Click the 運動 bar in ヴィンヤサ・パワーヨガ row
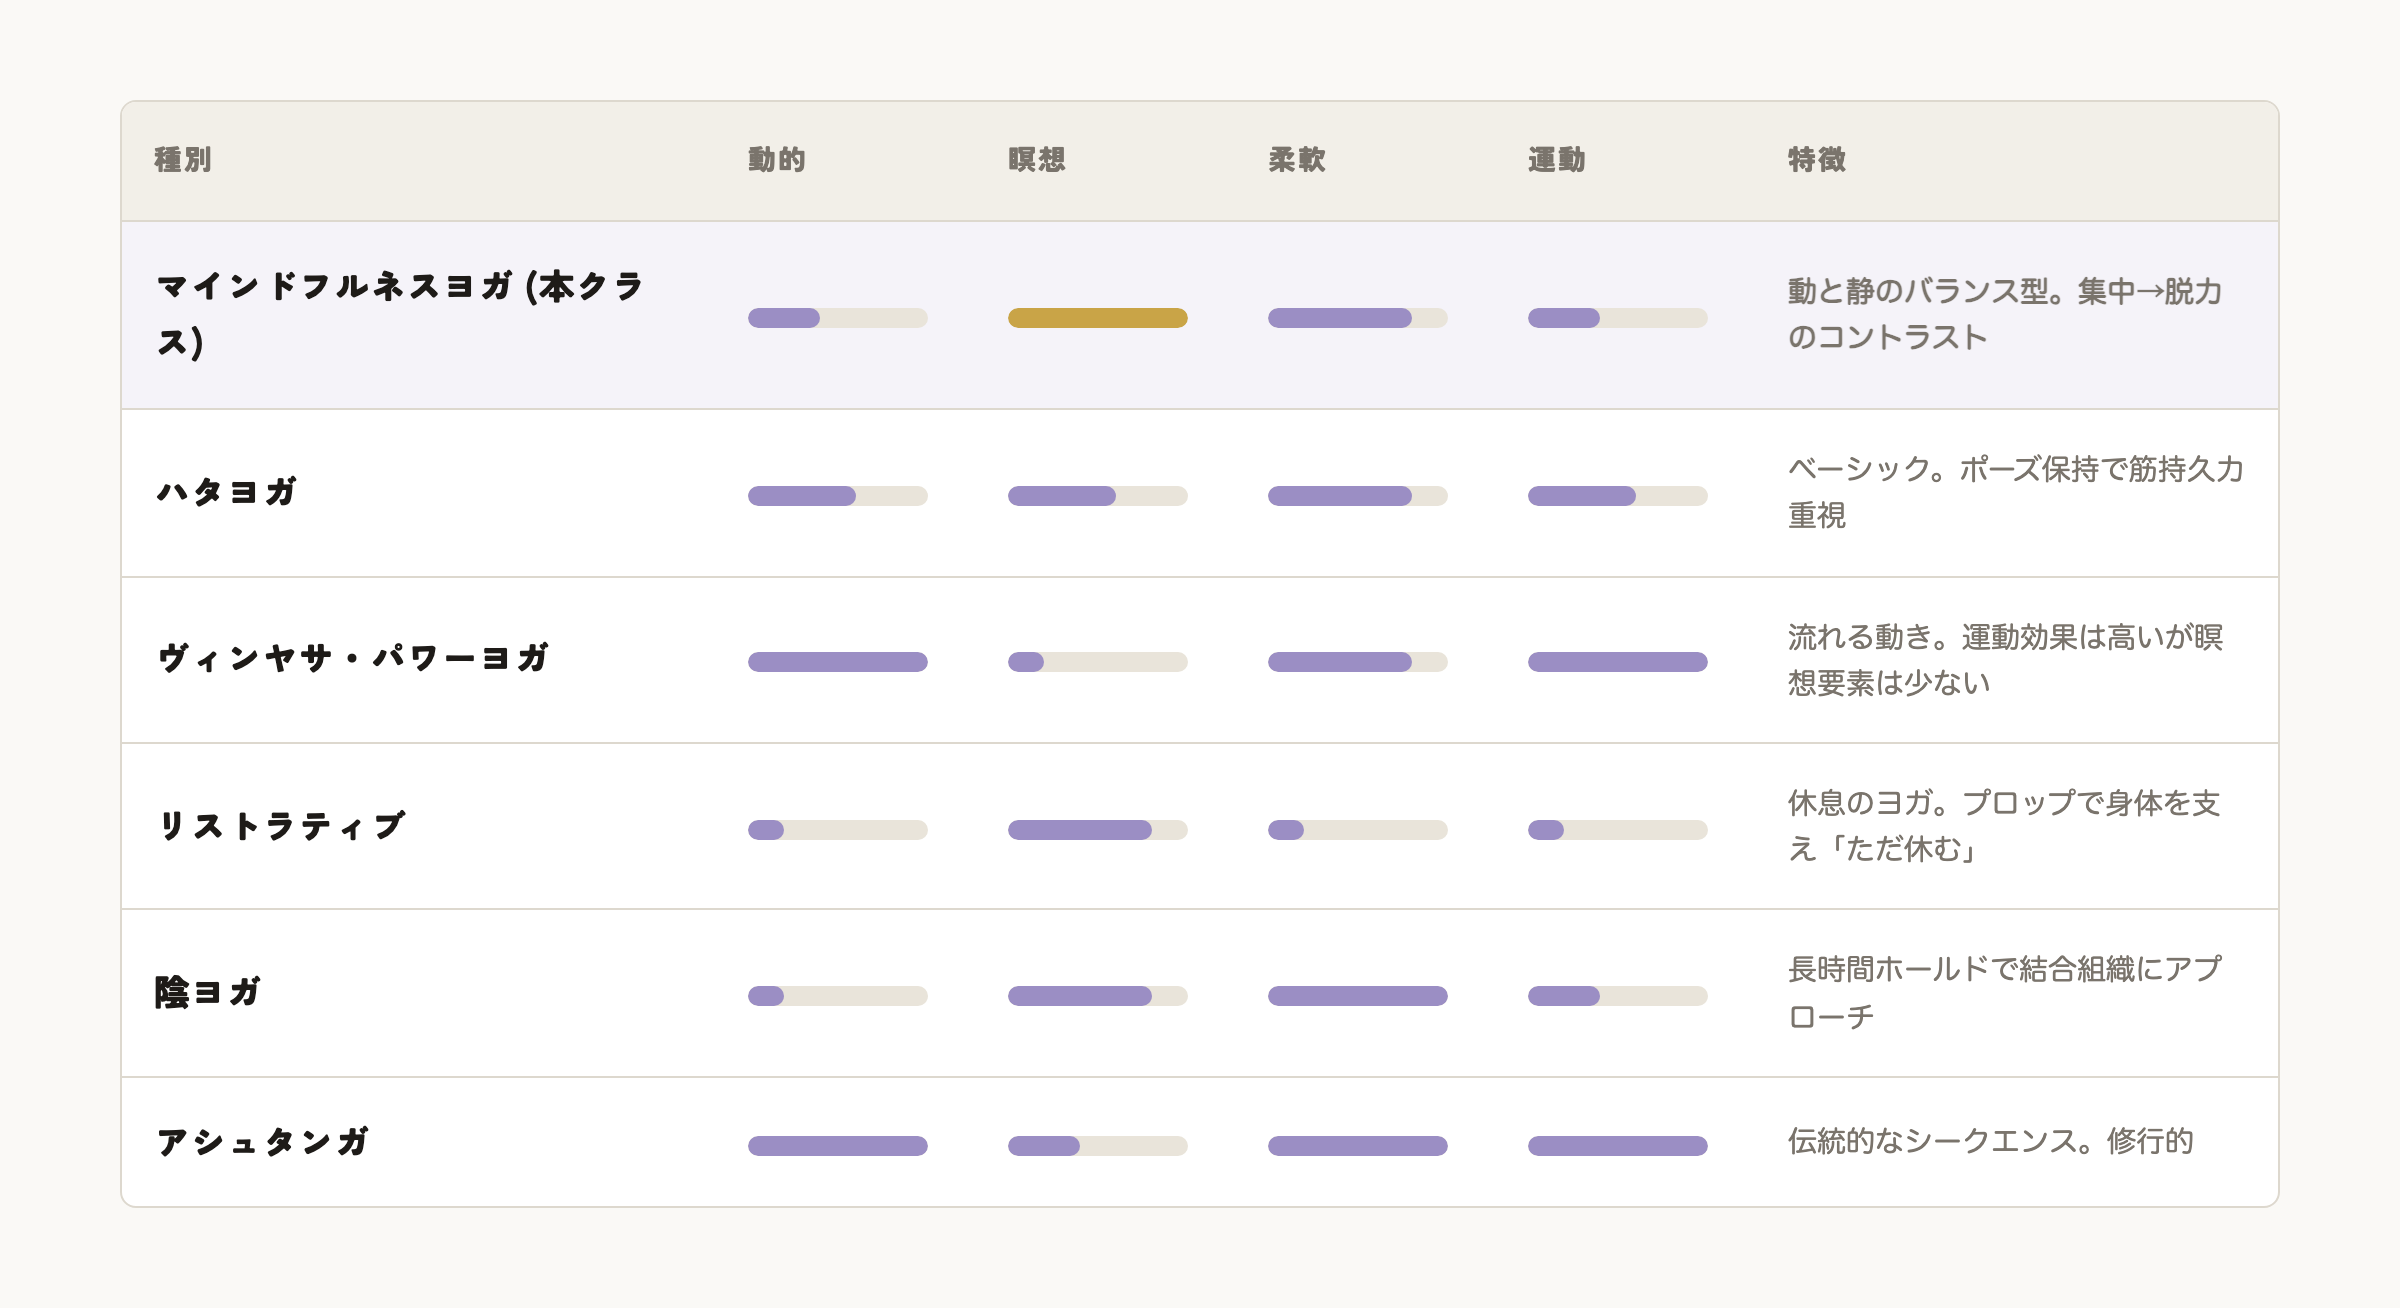The image size is (2400, 1310). [x=1618, y=662]
